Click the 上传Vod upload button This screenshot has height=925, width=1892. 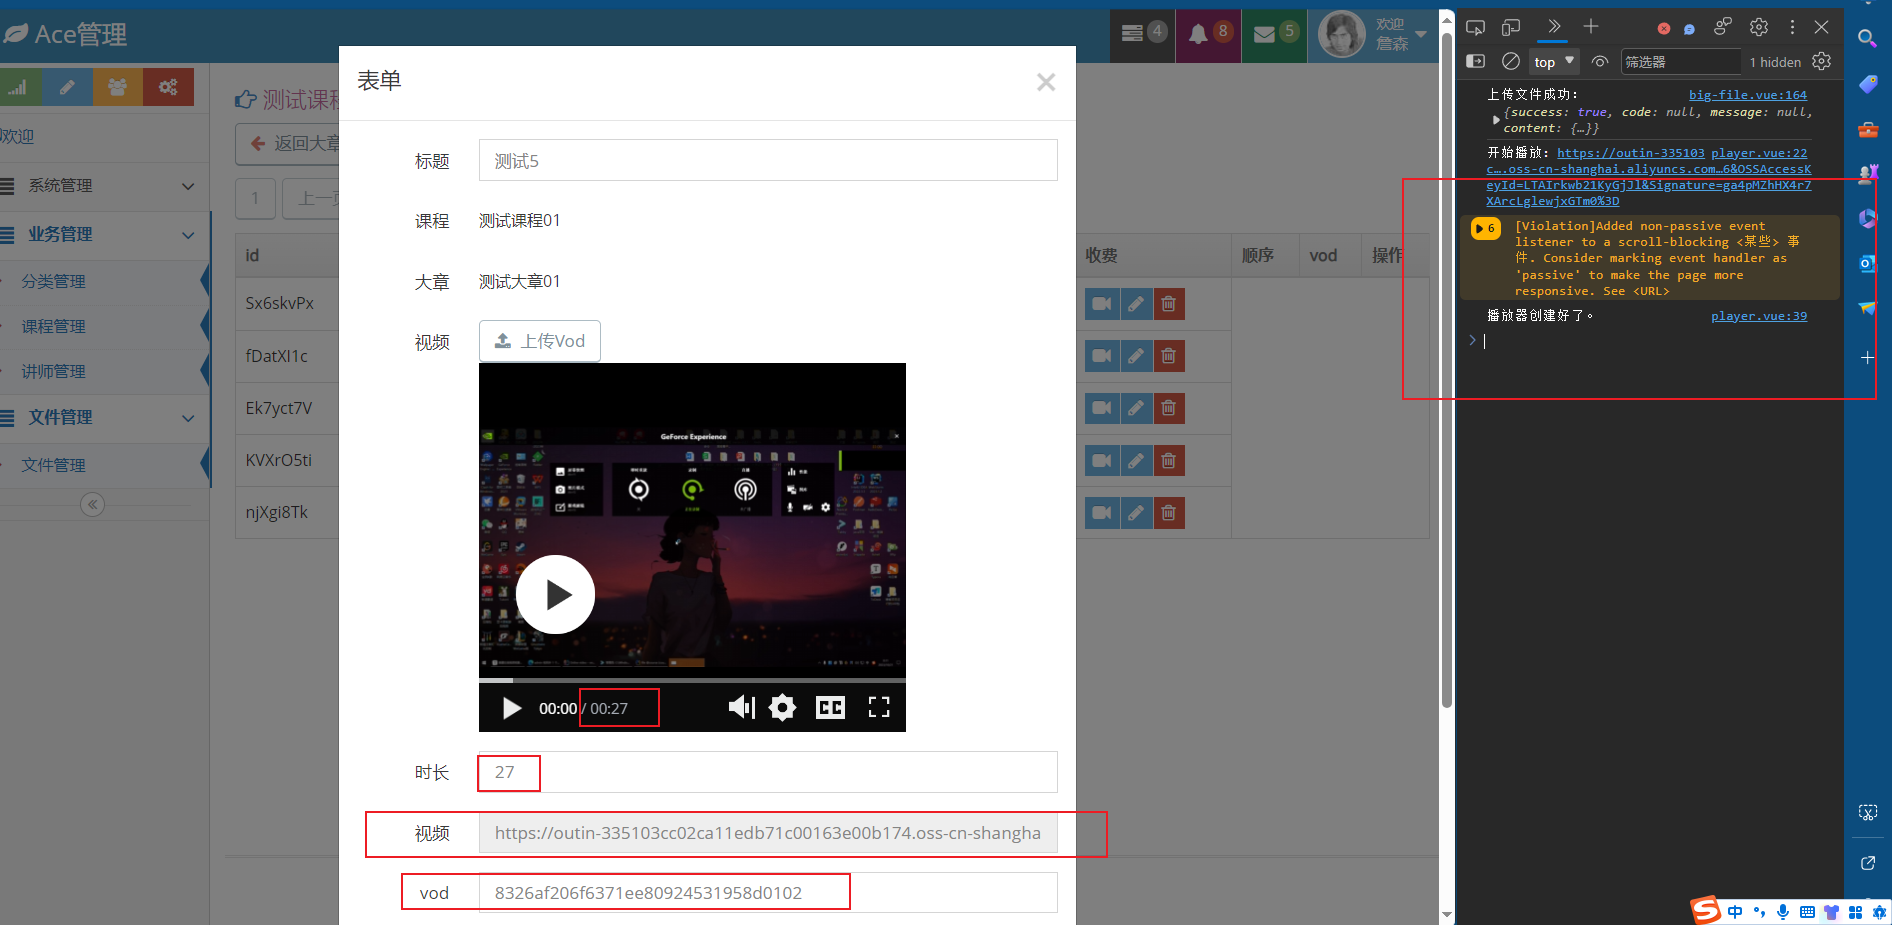tap(540, 341)
